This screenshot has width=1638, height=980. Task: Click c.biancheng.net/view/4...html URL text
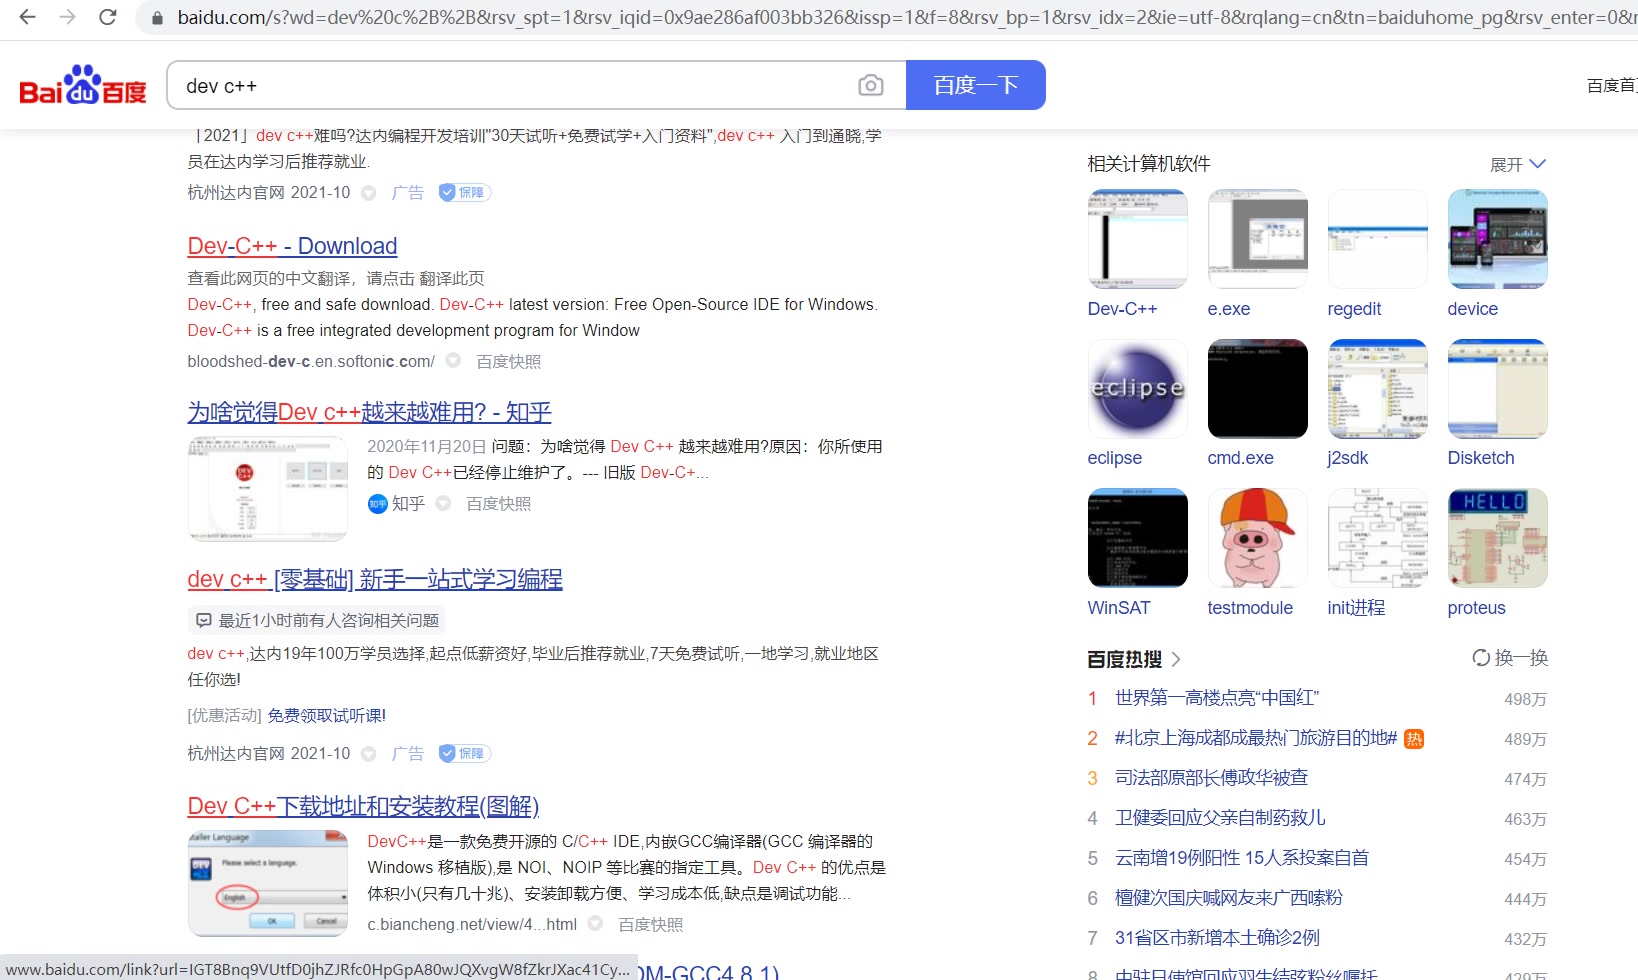pyautogui.click(x=472, y=925)
